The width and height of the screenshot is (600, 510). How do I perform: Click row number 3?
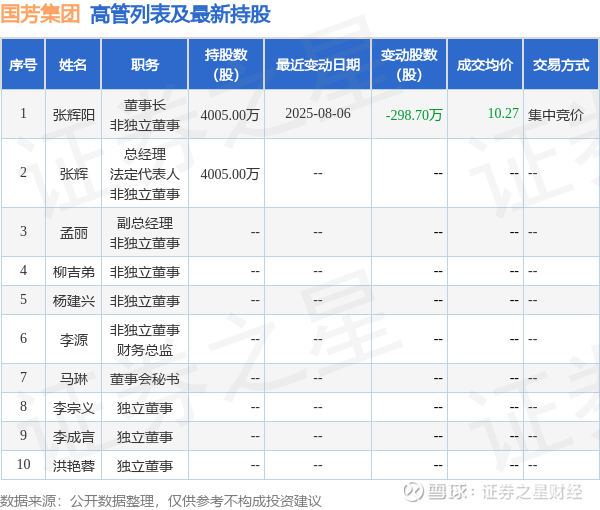click(x=23, y=231)
